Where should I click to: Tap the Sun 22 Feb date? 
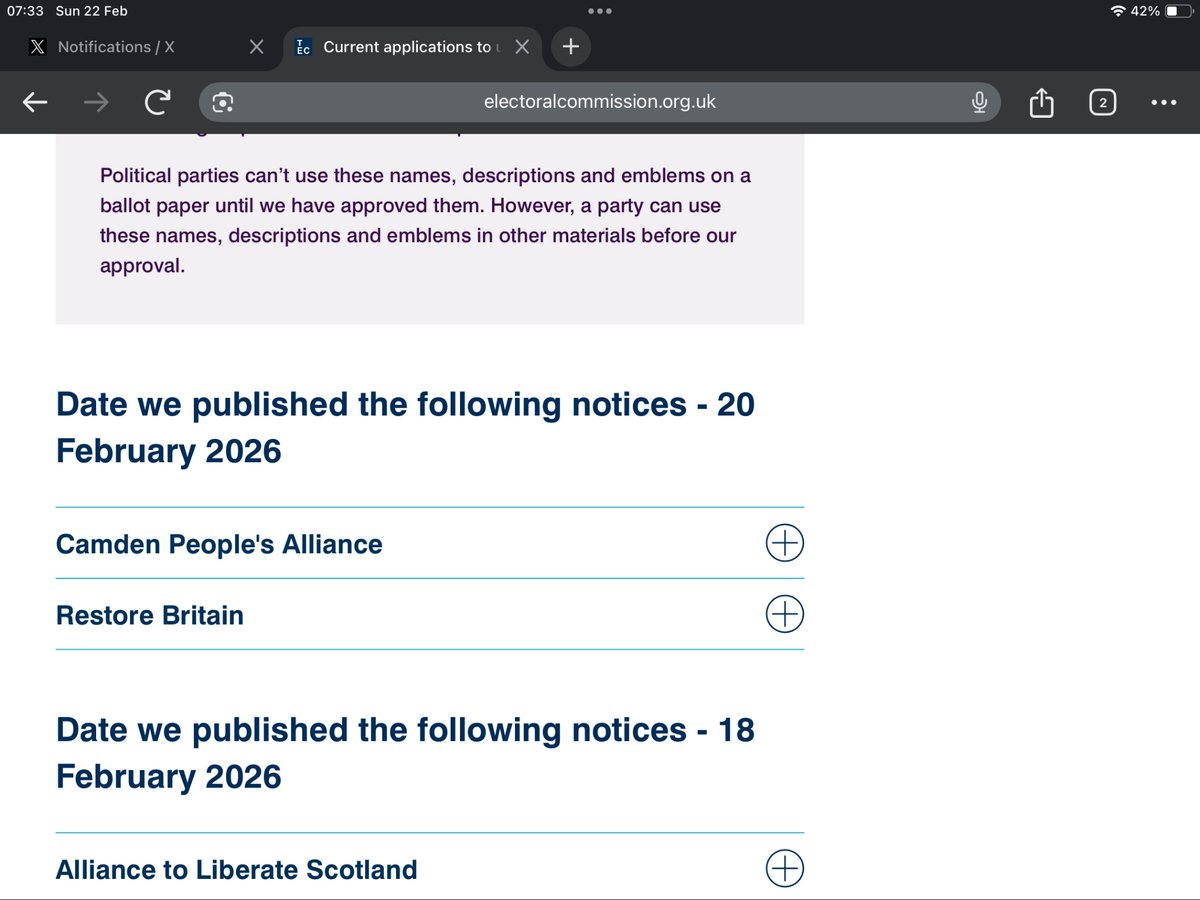(x=93, y=11)
